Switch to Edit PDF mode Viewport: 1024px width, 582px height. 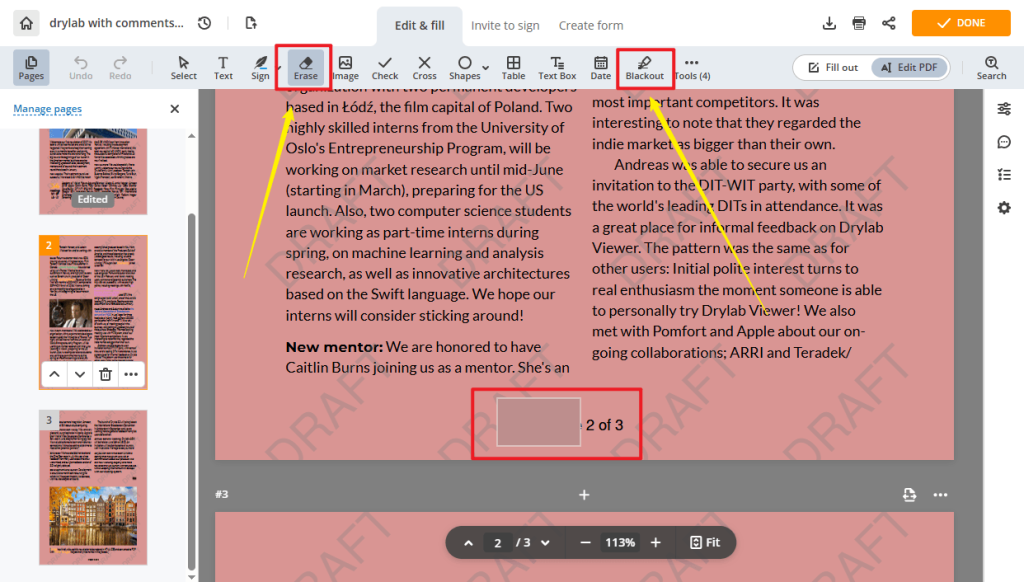coord(909,67)
